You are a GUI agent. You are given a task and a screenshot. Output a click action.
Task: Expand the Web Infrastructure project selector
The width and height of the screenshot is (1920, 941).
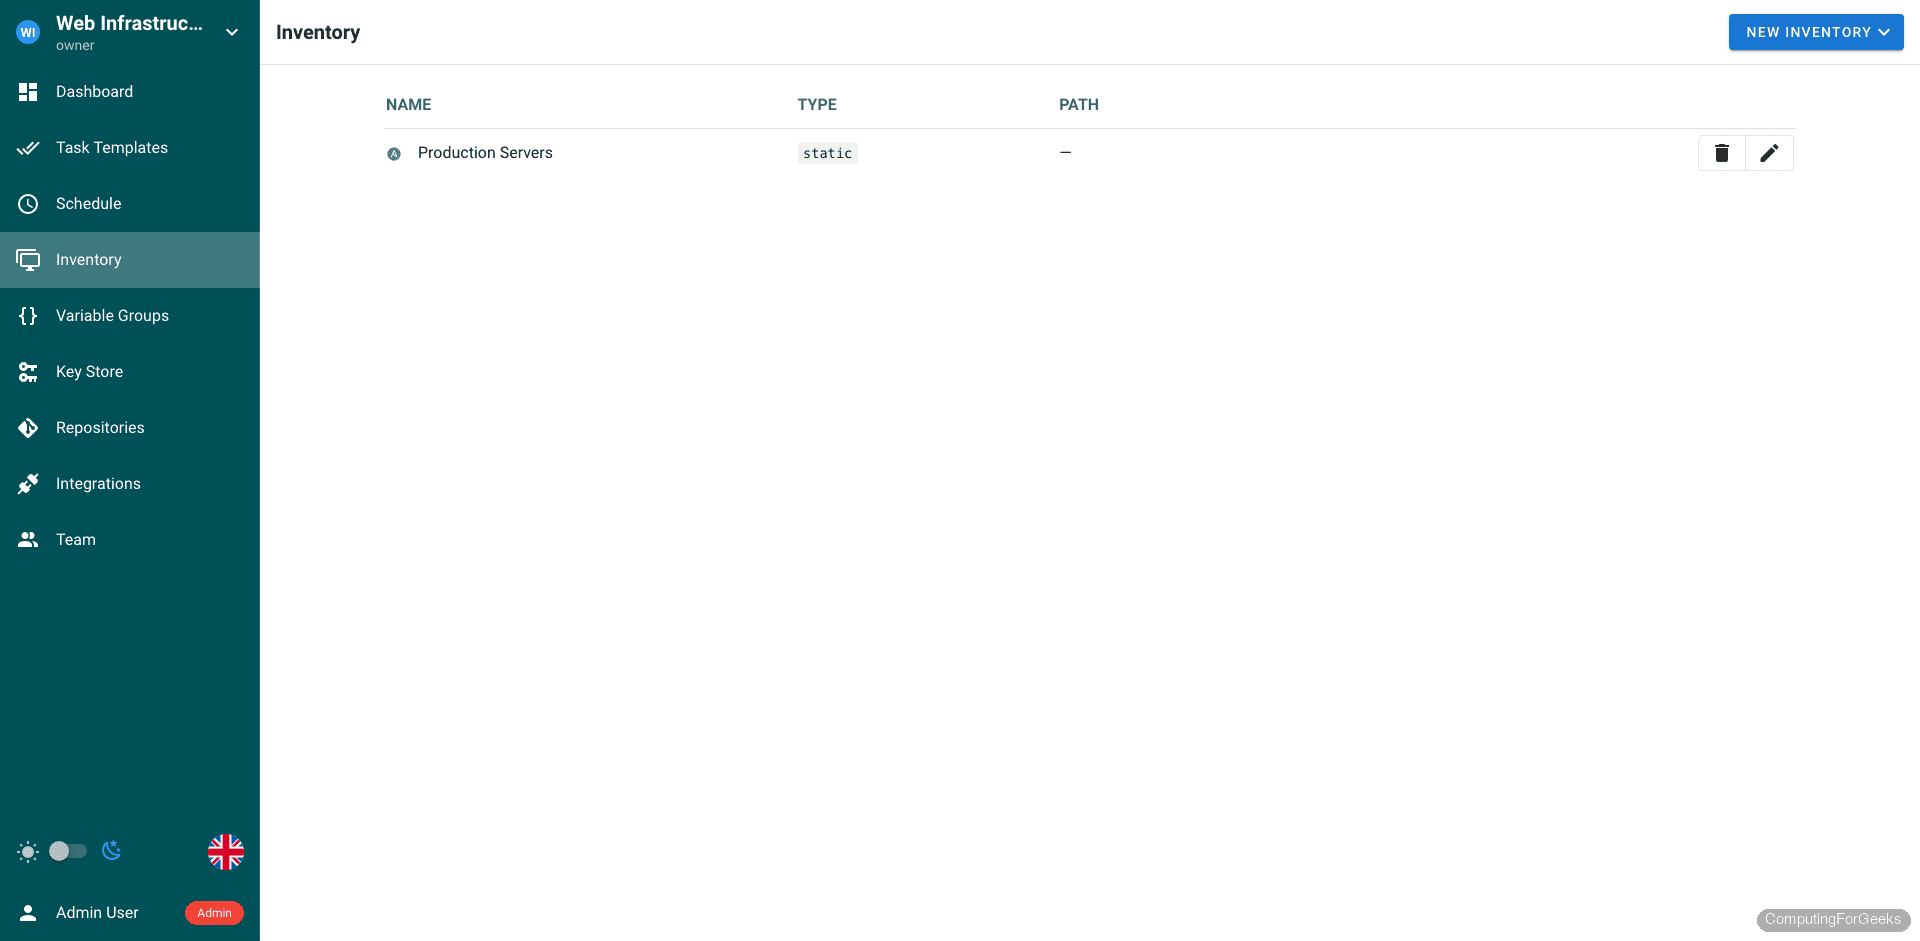231,31
